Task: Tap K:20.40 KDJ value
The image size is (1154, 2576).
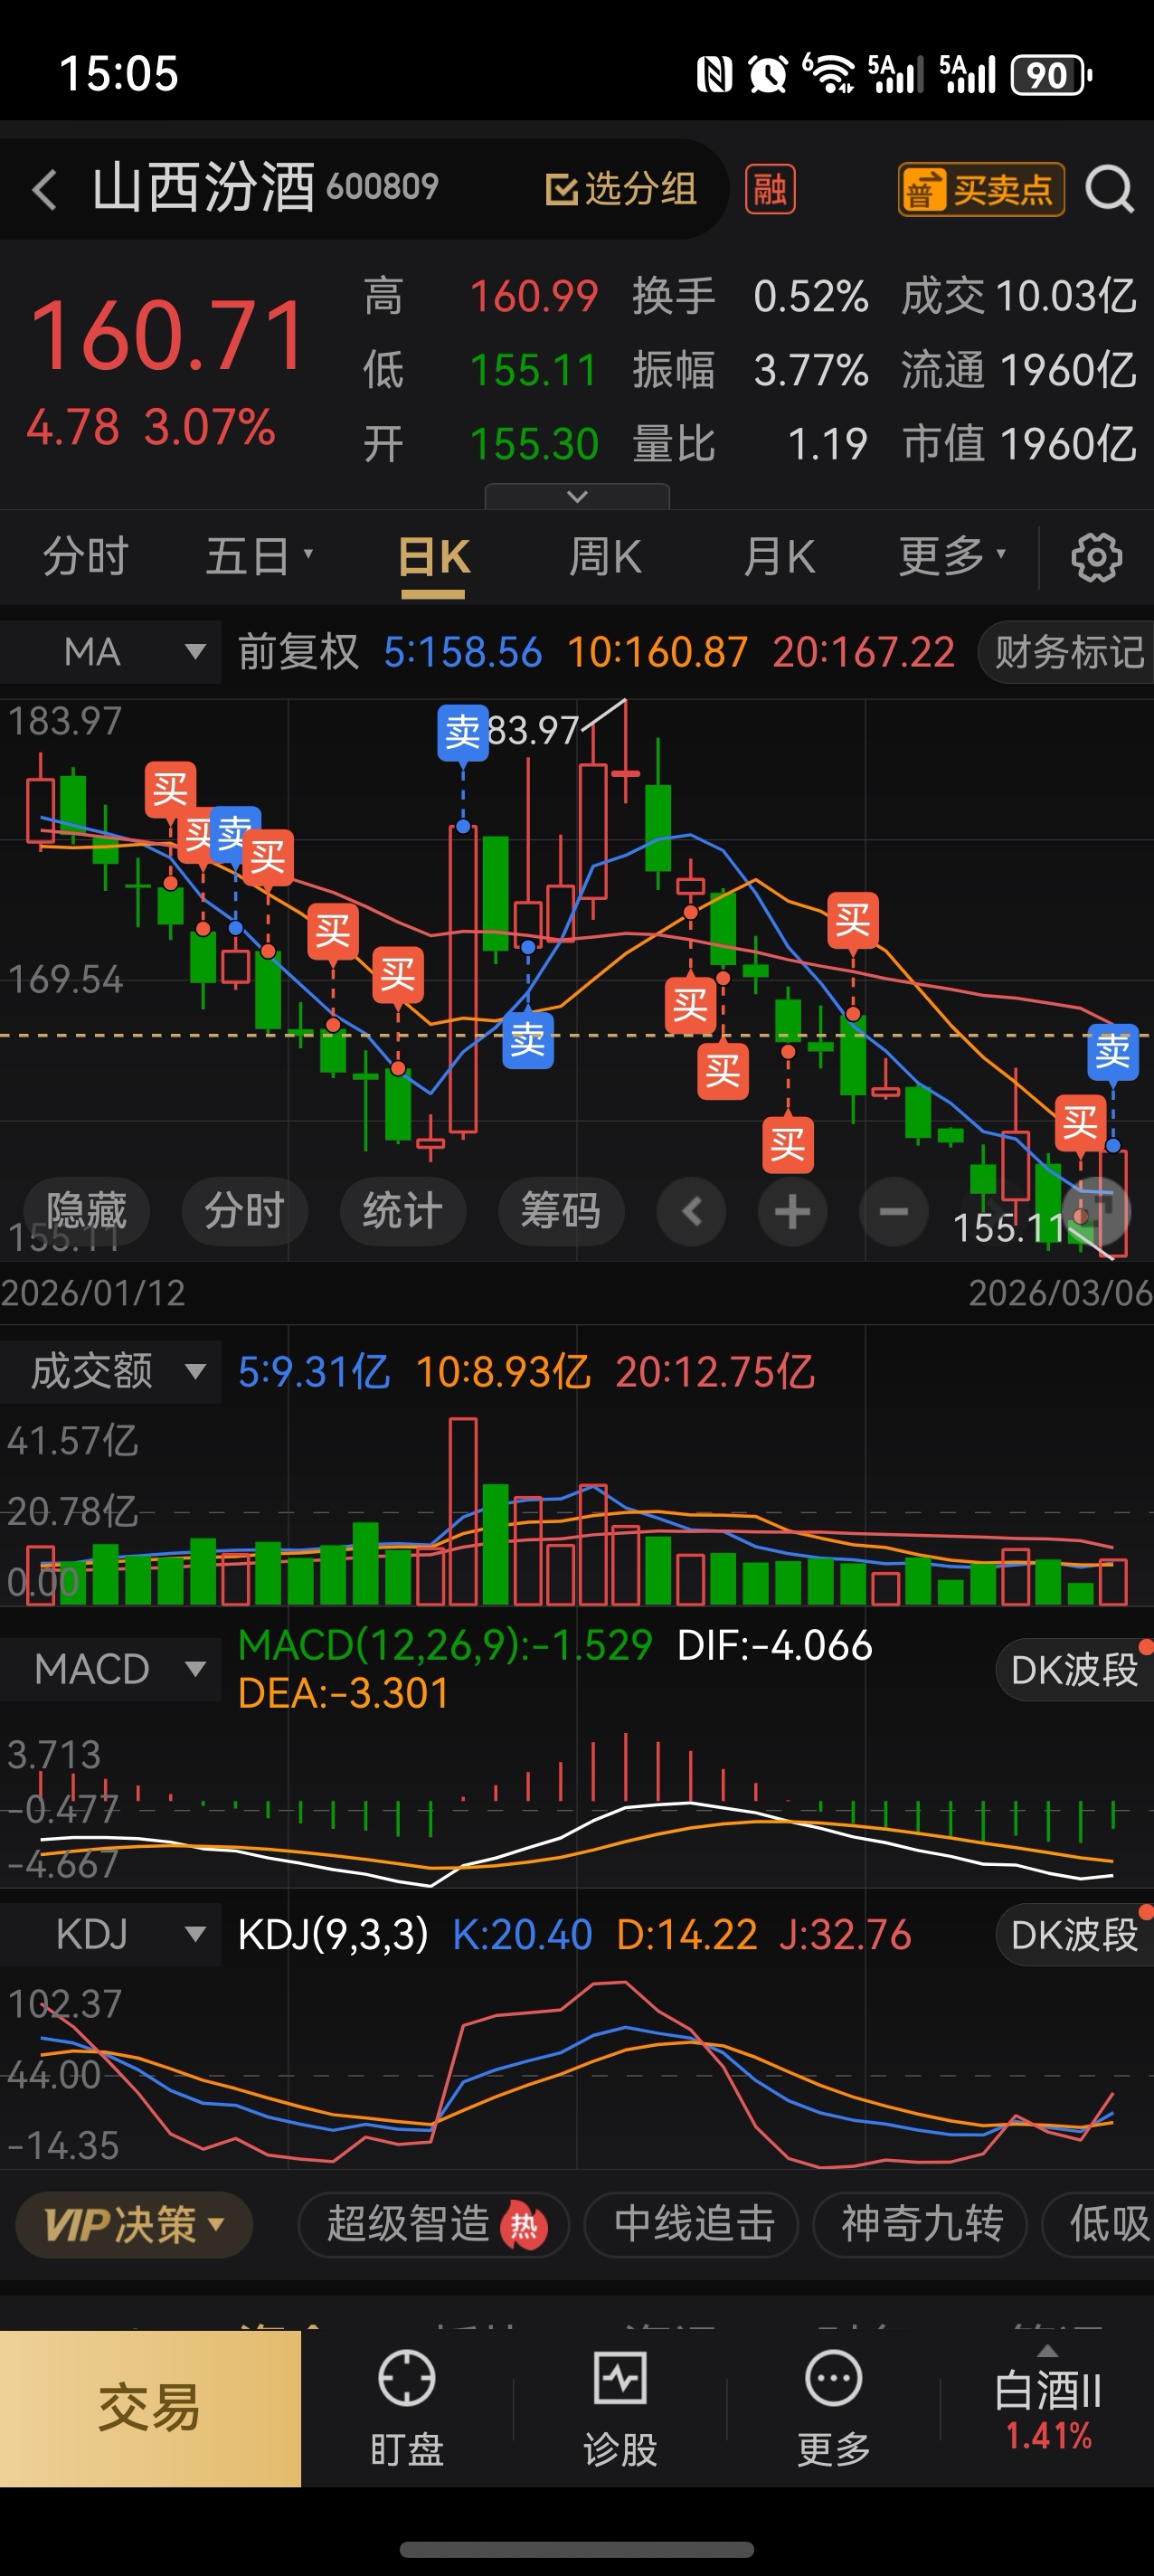Action: [x=522, y=1934]
